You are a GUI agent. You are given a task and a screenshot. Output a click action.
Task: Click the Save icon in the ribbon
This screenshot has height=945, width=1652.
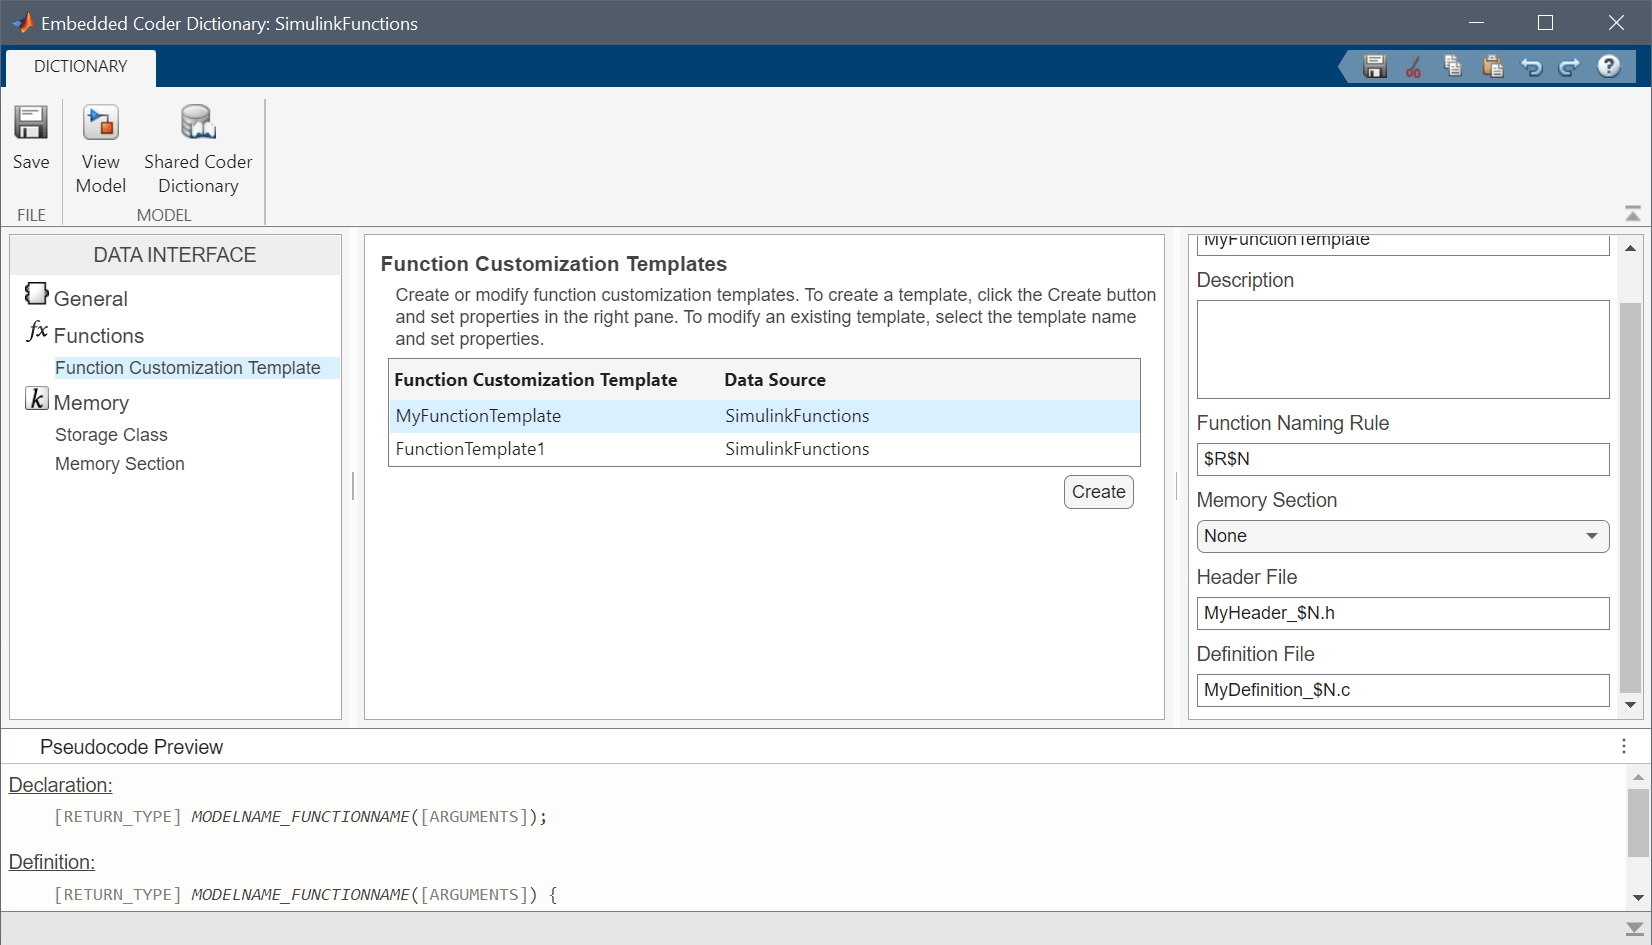point(31,137)
